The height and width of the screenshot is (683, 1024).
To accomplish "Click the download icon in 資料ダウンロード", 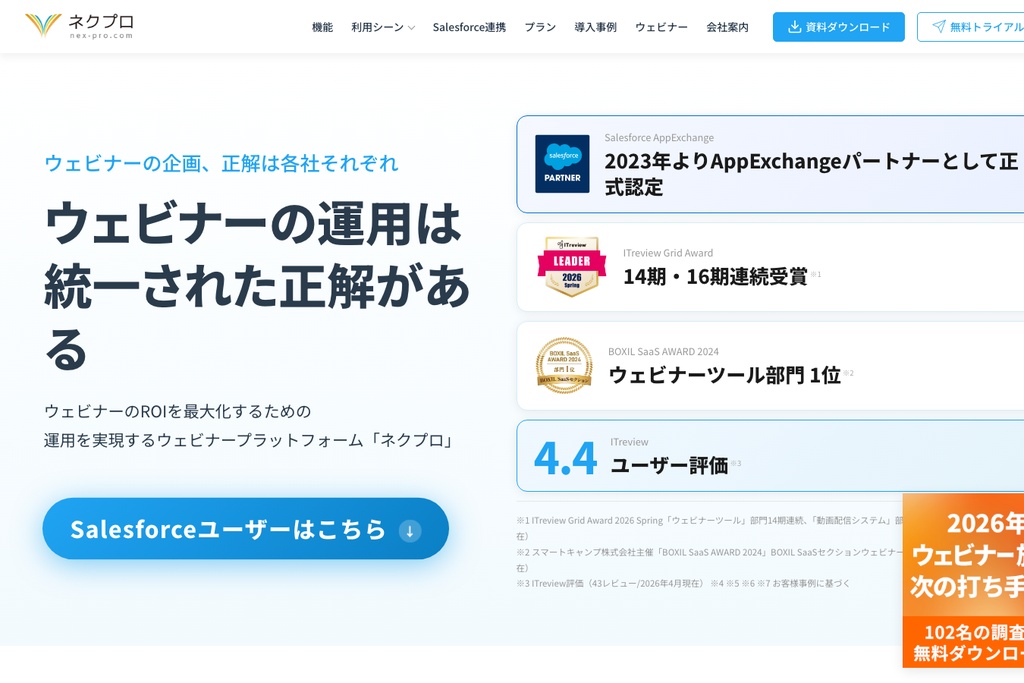I will pos(794,27).
